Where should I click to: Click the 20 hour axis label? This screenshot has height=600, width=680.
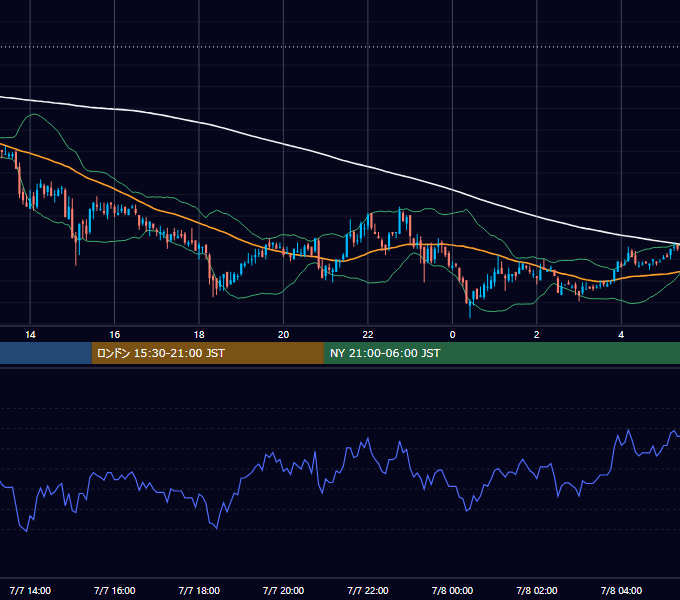tap(283, 335)
